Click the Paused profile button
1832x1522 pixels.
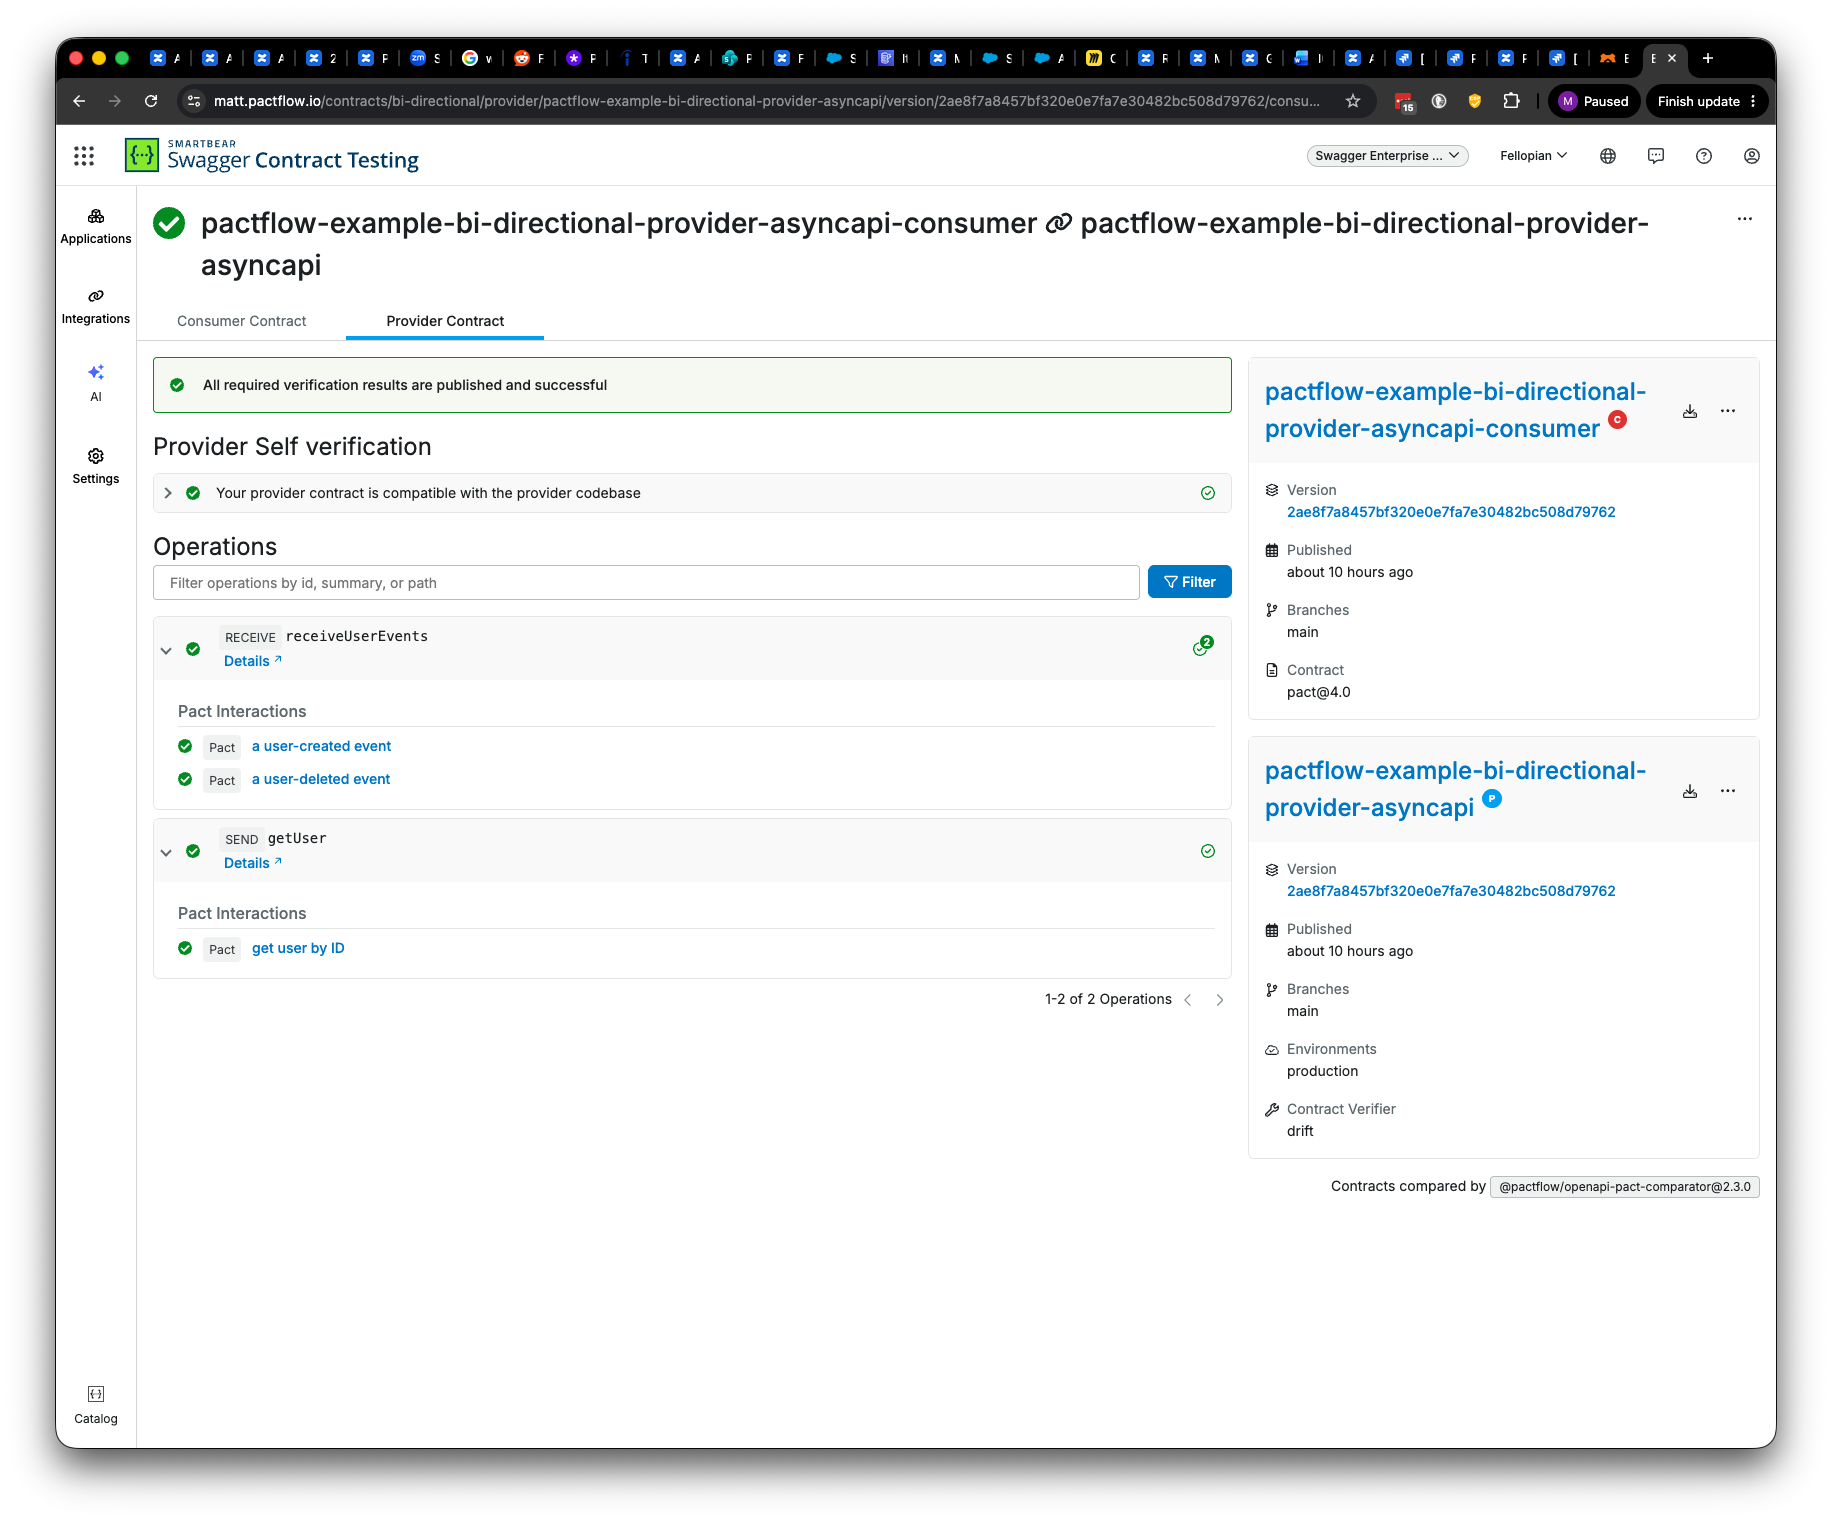click(1594, 101)
